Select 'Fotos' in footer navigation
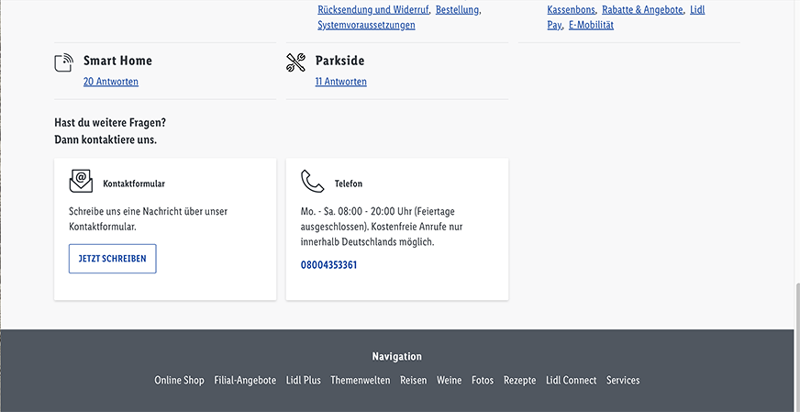 tap(483, 380)
